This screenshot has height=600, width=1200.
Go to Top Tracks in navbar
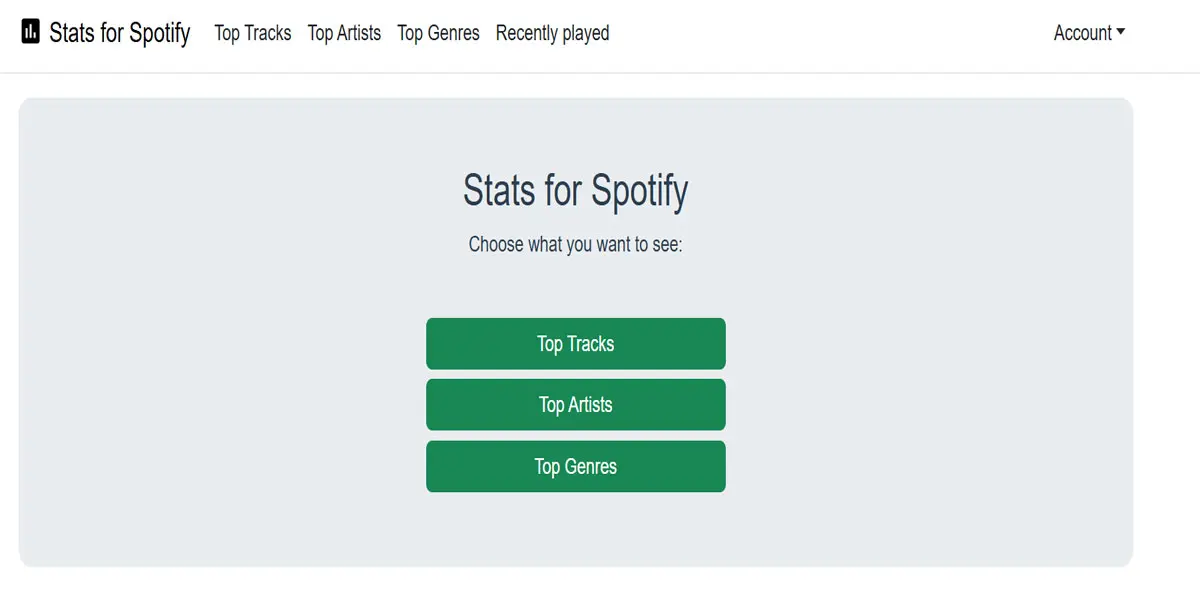click(253, 33)
